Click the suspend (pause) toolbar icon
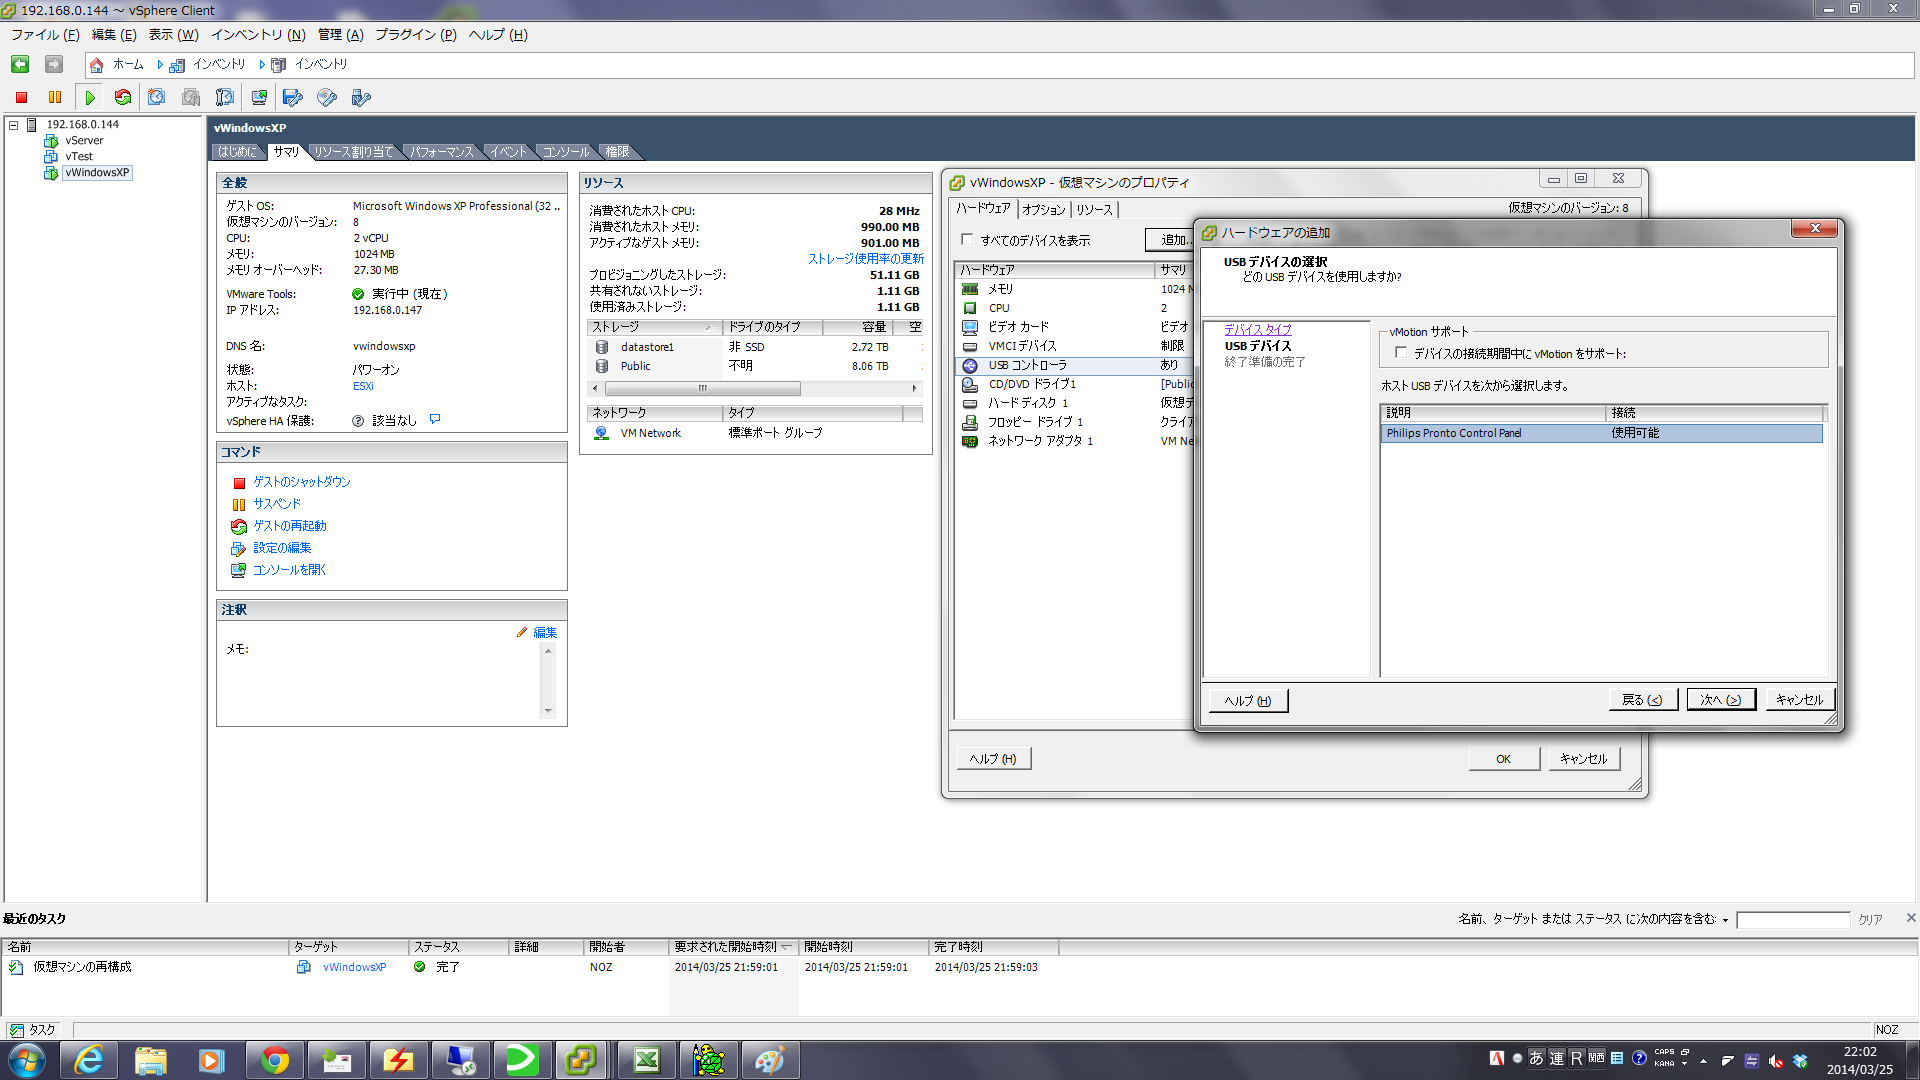This screenshot has width=1920, height=1080. [55, 97]
